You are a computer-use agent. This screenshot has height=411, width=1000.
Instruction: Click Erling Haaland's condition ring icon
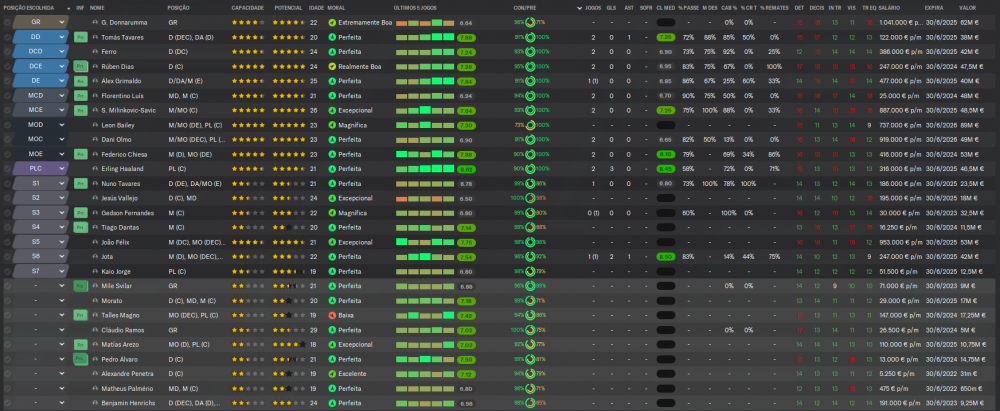point(530,169)
